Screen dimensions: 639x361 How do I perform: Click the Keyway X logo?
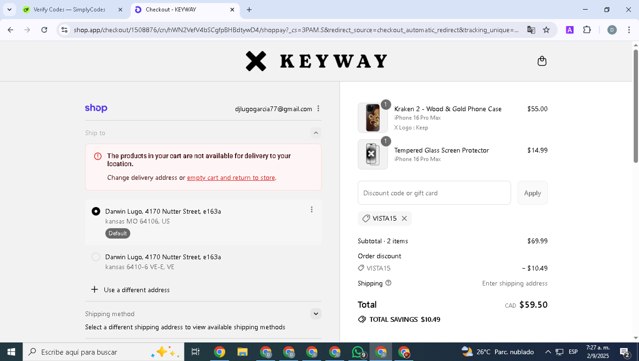tap(256, 61)
